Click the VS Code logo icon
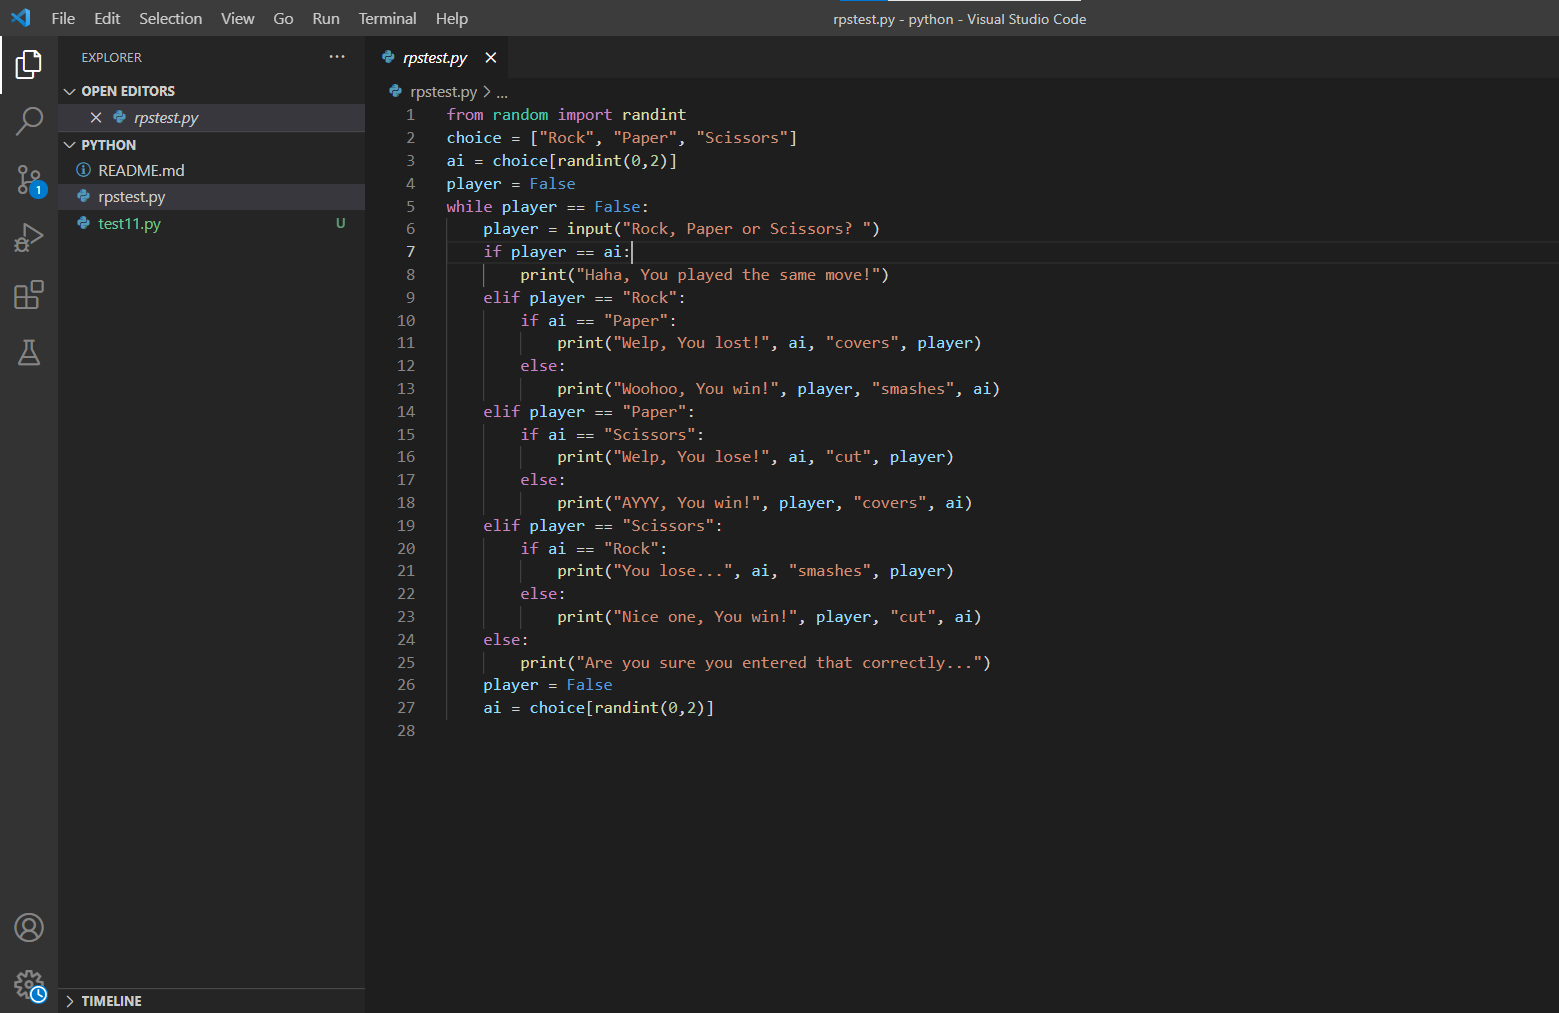The width and height of the screenshot is (1559, 1013). click(x=20, y=17)
